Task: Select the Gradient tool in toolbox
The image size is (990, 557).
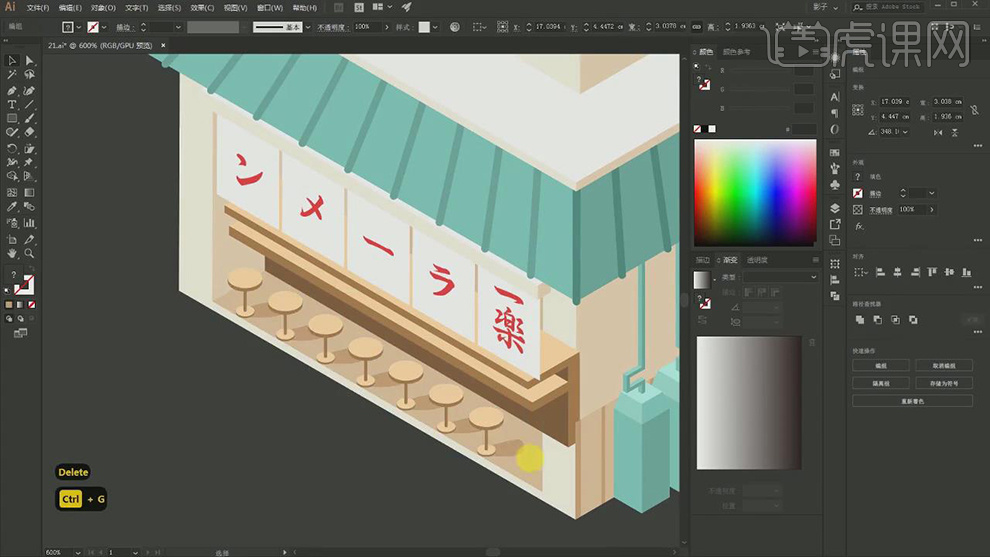Action: click(29, 193)
